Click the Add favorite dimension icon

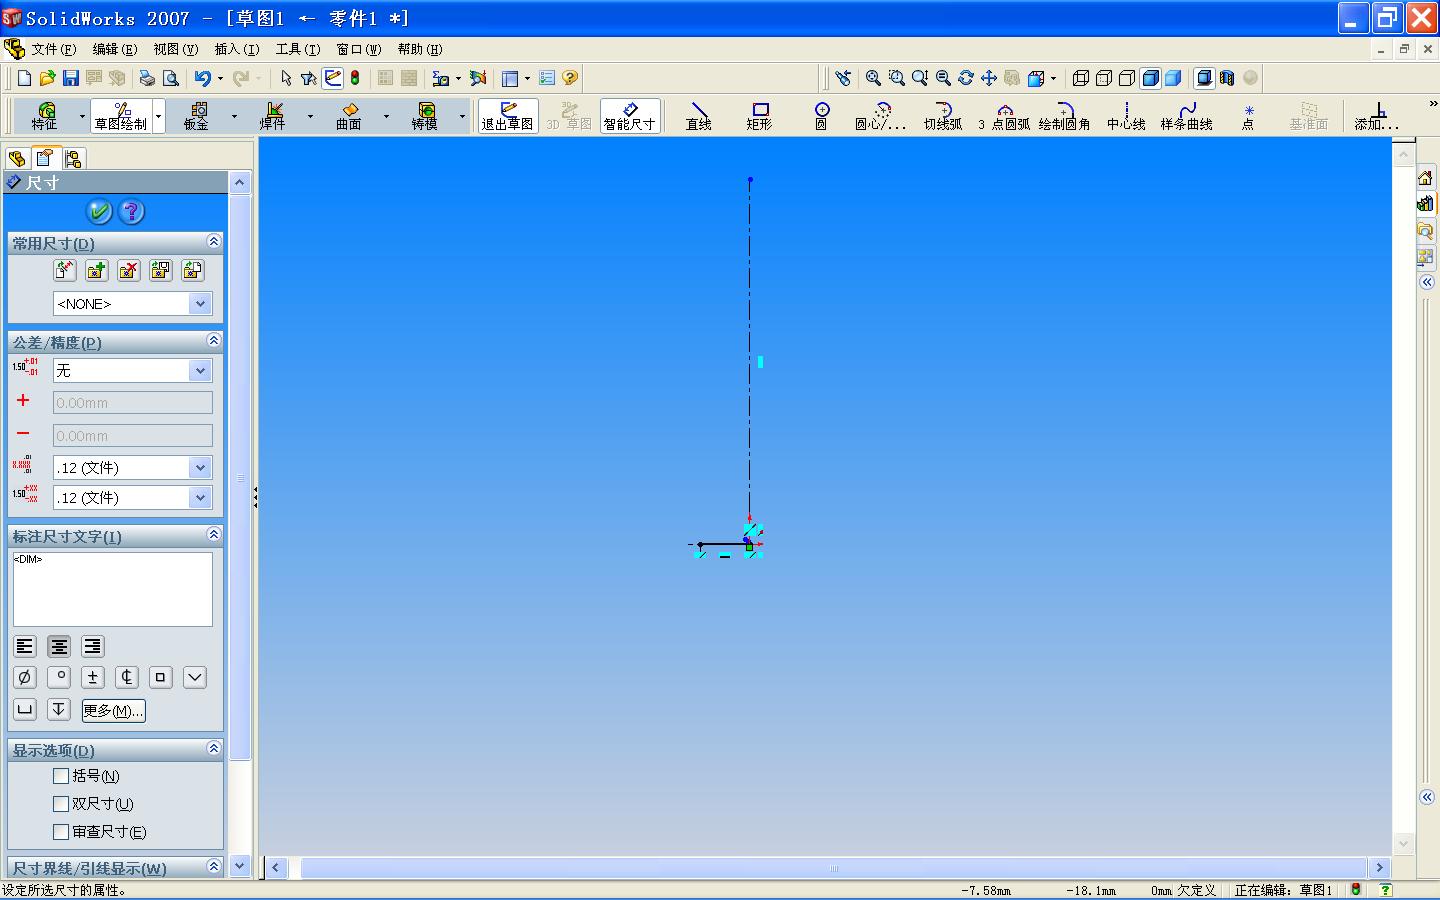[x=97, y=271]
